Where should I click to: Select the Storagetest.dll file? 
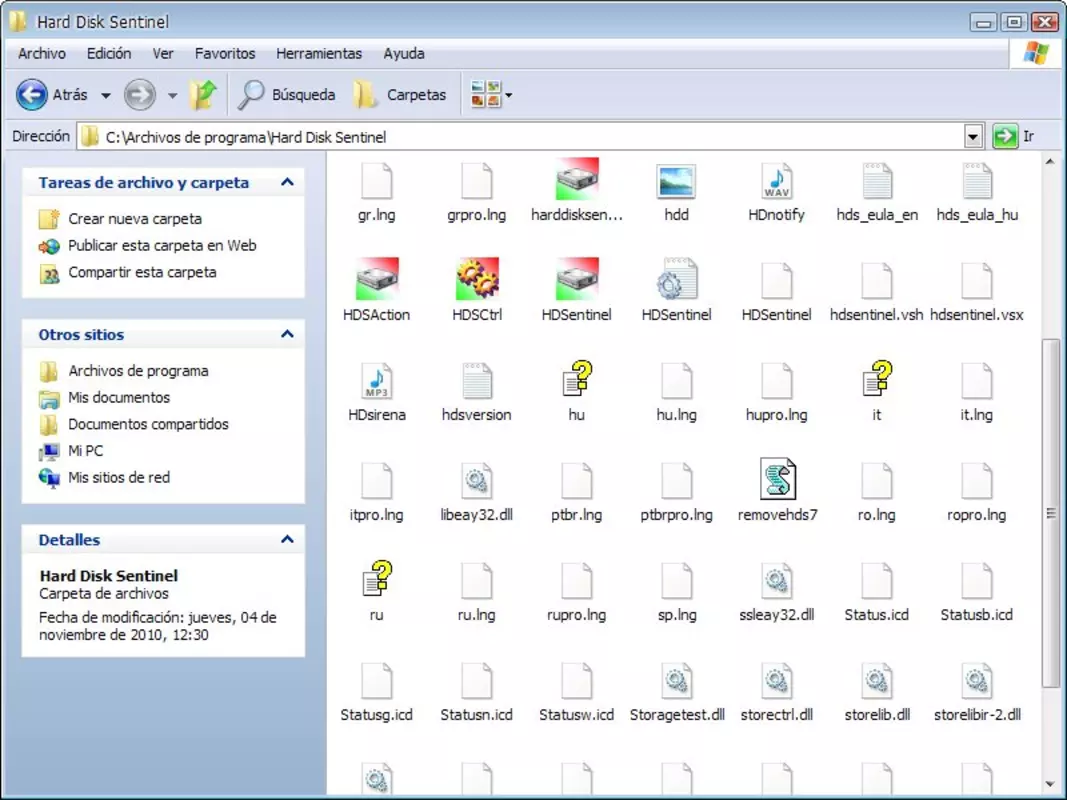676,680
